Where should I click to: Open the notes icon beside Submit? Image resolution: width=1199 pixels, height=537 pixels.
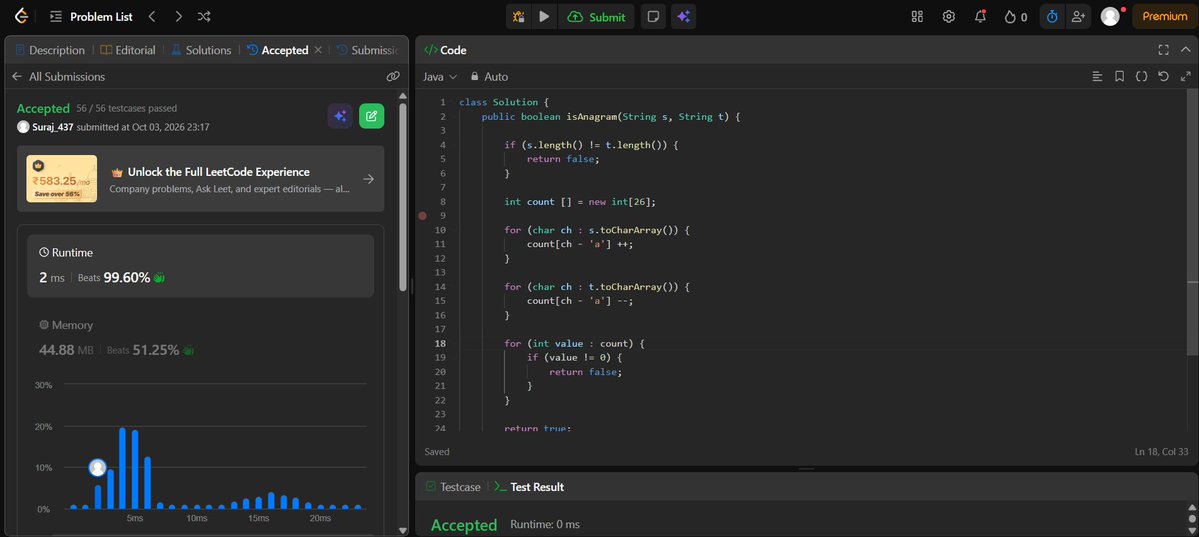pyautogui.click(x=653, y=17)
